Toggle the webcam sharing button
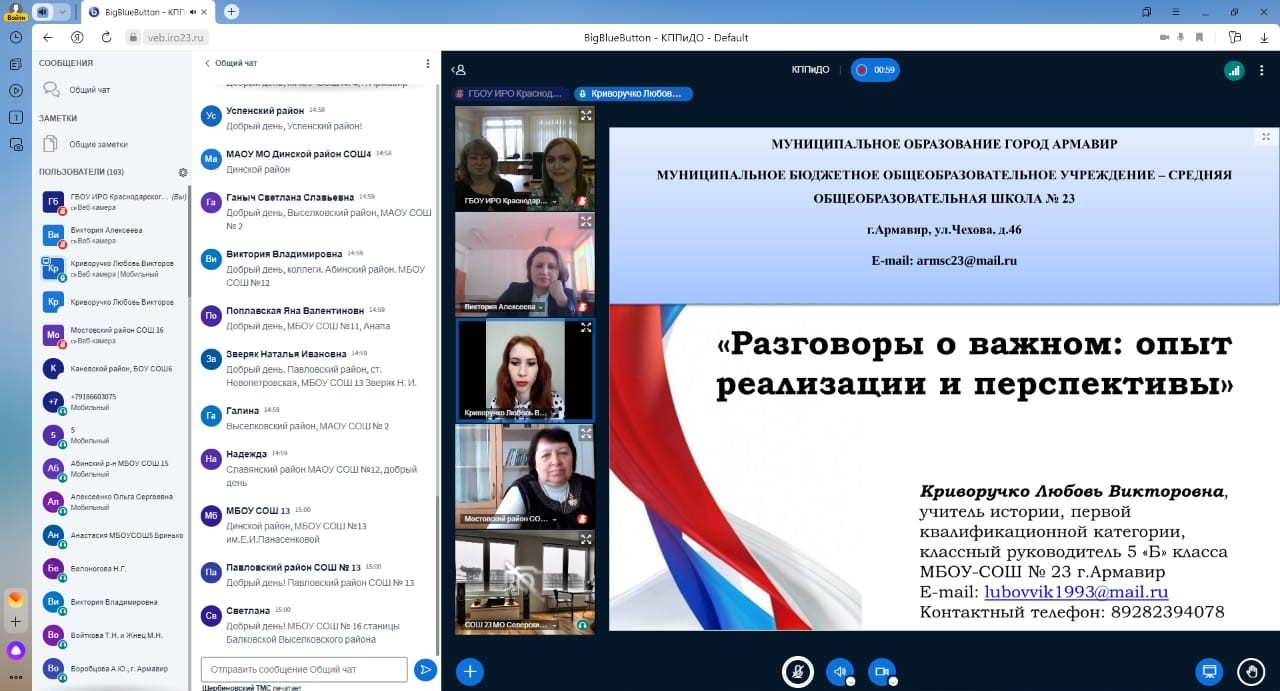The width and height of the screenshot is (1280, 691). pos(881,671)
